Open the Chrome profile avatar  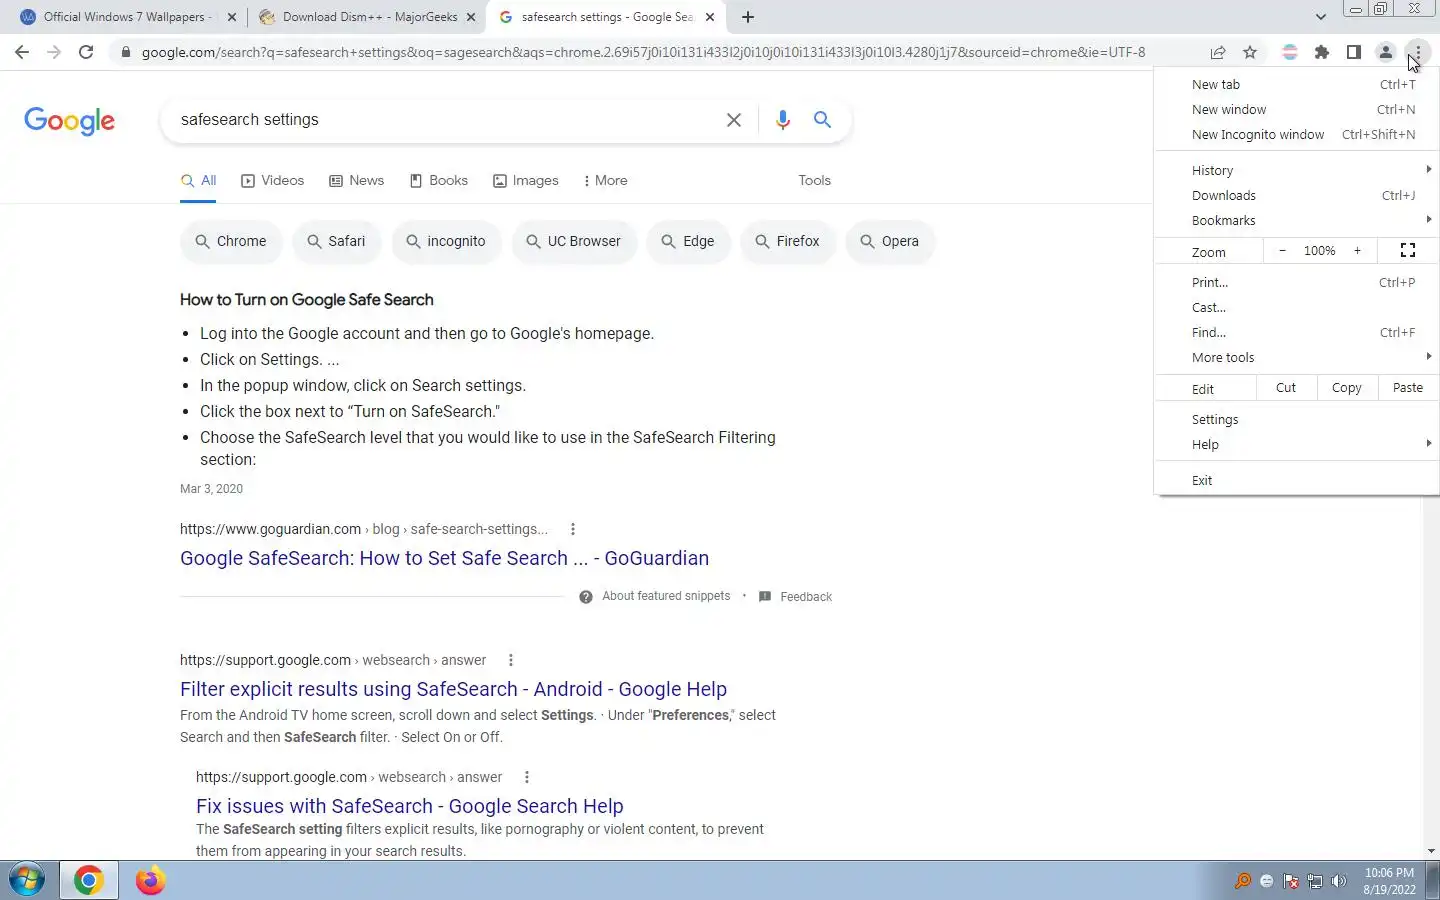(1386, 52)
